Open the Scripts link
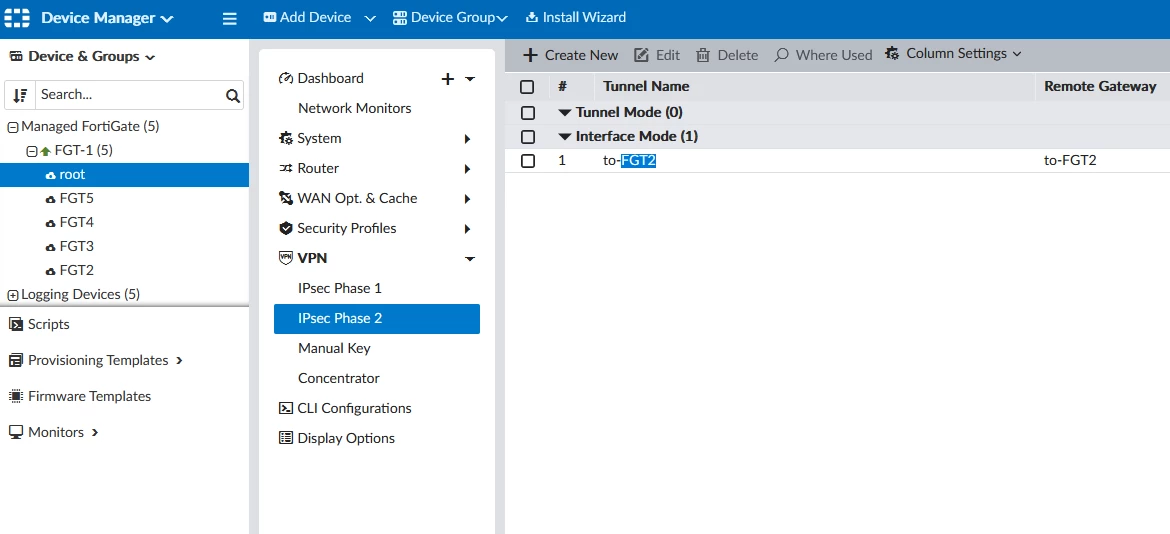Image resolution: width=1170 pixels, height=534 pixels. (49, 324)
